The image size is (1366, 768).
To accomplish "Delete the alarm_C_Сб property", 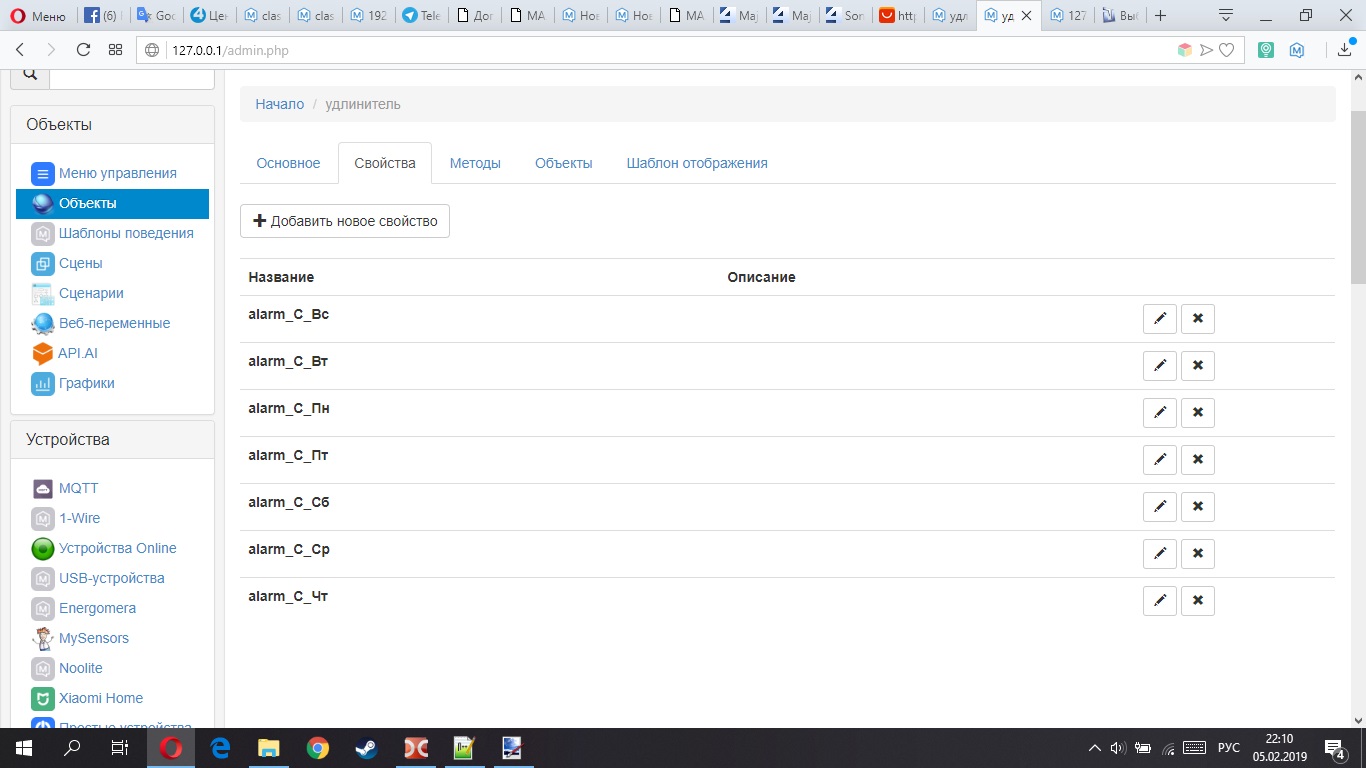I will point(1198,507).
